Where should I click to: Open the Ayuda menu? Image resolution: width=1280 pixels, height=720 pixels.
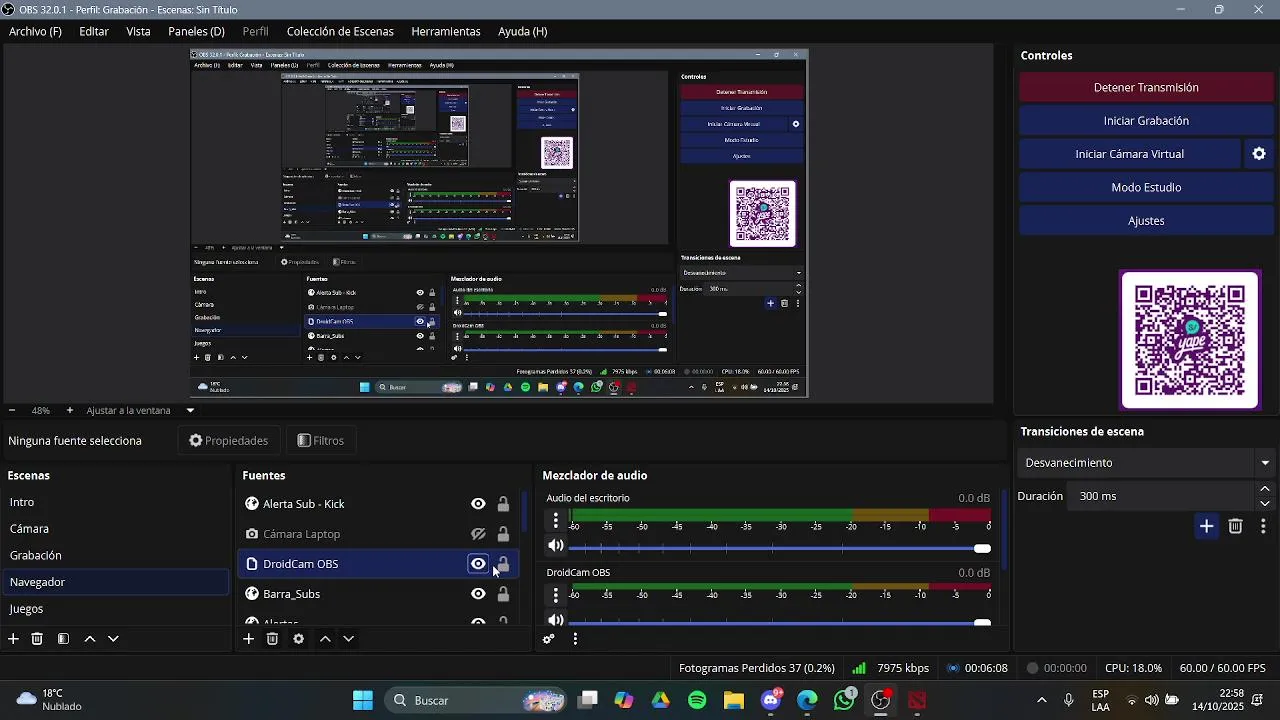(x=522, y=31)
